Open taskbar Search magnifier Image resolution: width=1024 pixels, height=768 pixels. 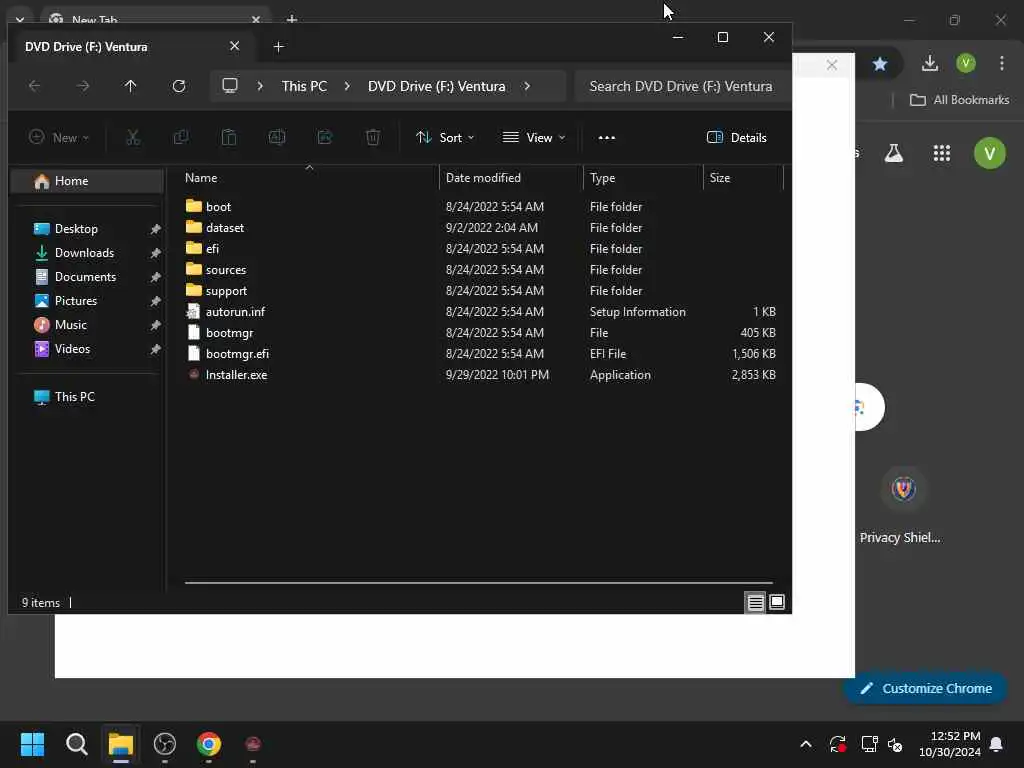(76, 744)
